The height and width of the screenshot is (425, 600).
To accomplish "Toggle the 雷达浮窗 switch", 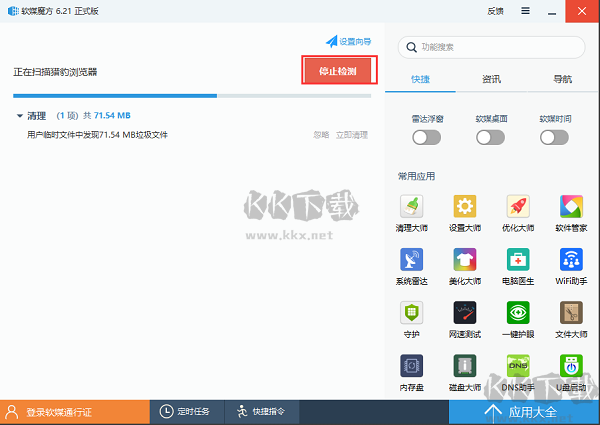I will point(426,138).
